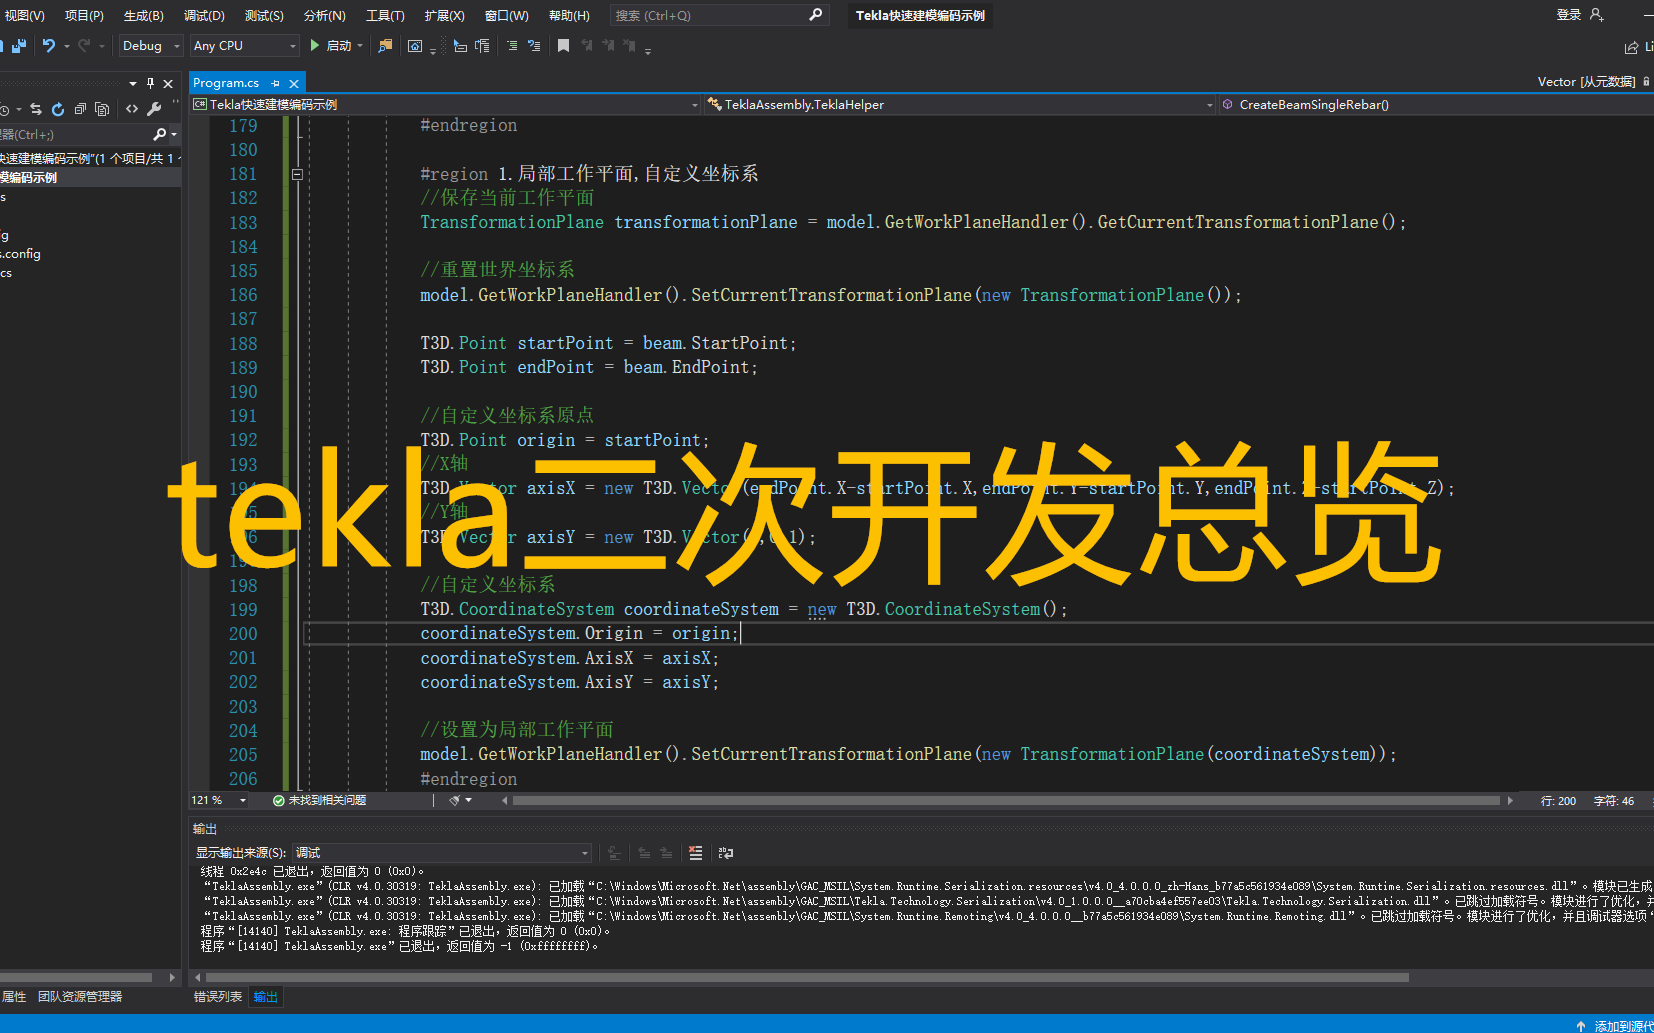Image resolution: width=1654 pixels, height=1033 pixels.
Task: Click the Solution Explorer refresh icon
Action: click(58, 109)
